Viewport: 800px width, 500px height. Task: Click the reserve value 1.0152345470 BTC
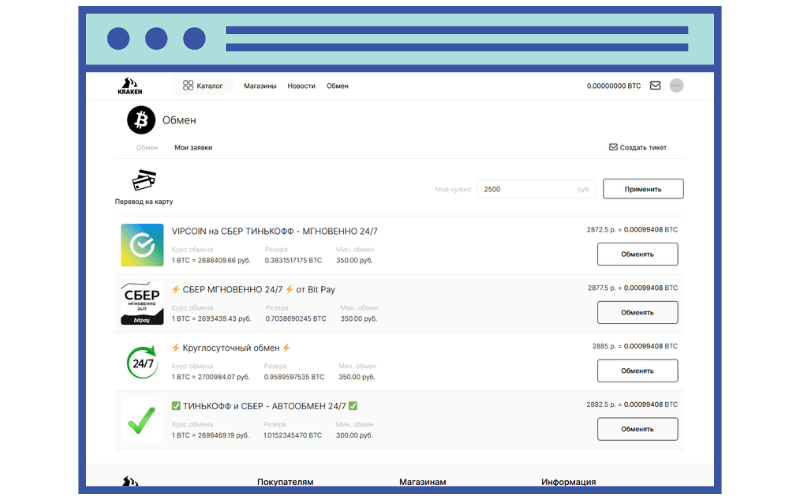293,435
